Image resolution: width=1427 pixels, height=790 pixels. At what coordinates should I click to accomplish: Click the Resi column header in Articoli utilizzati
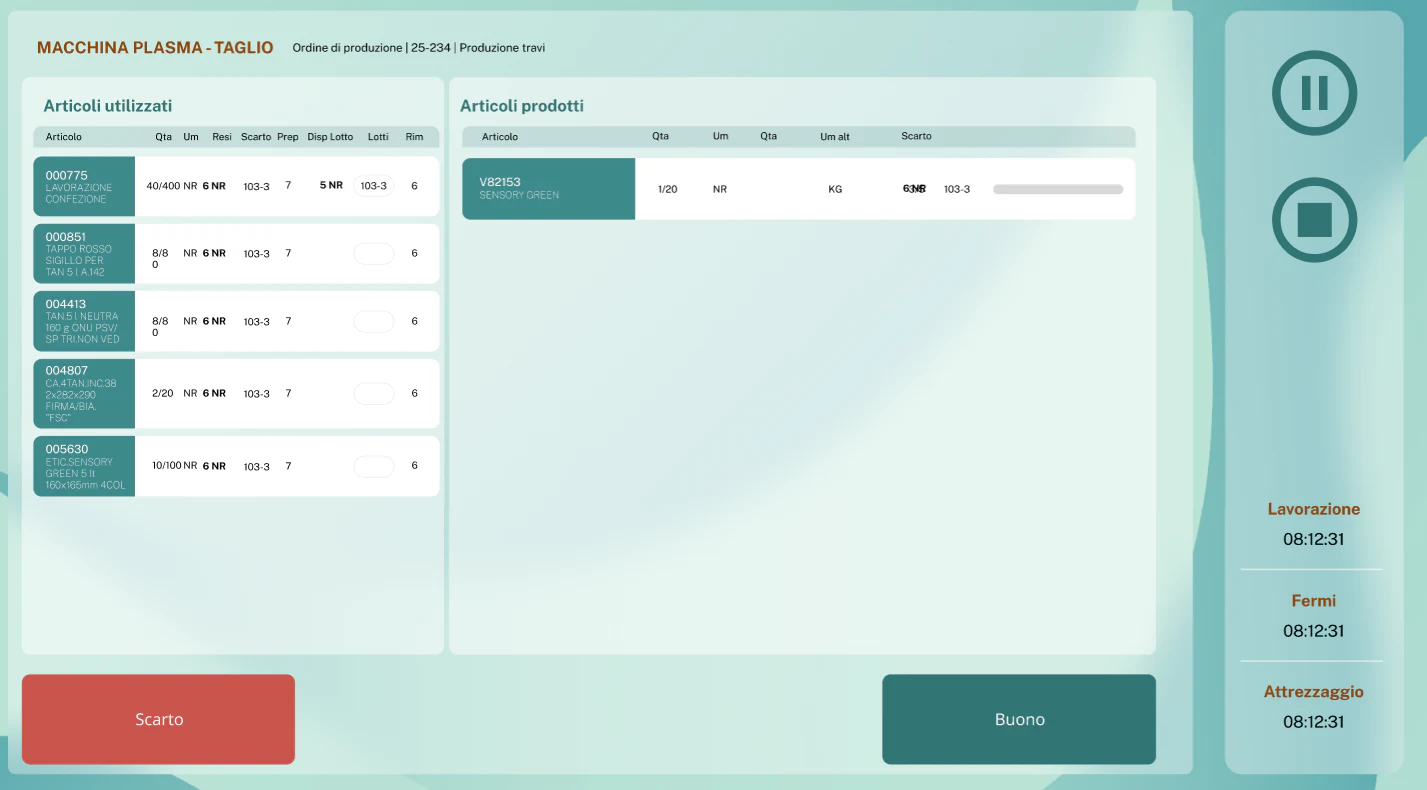[x=222, y=137]
